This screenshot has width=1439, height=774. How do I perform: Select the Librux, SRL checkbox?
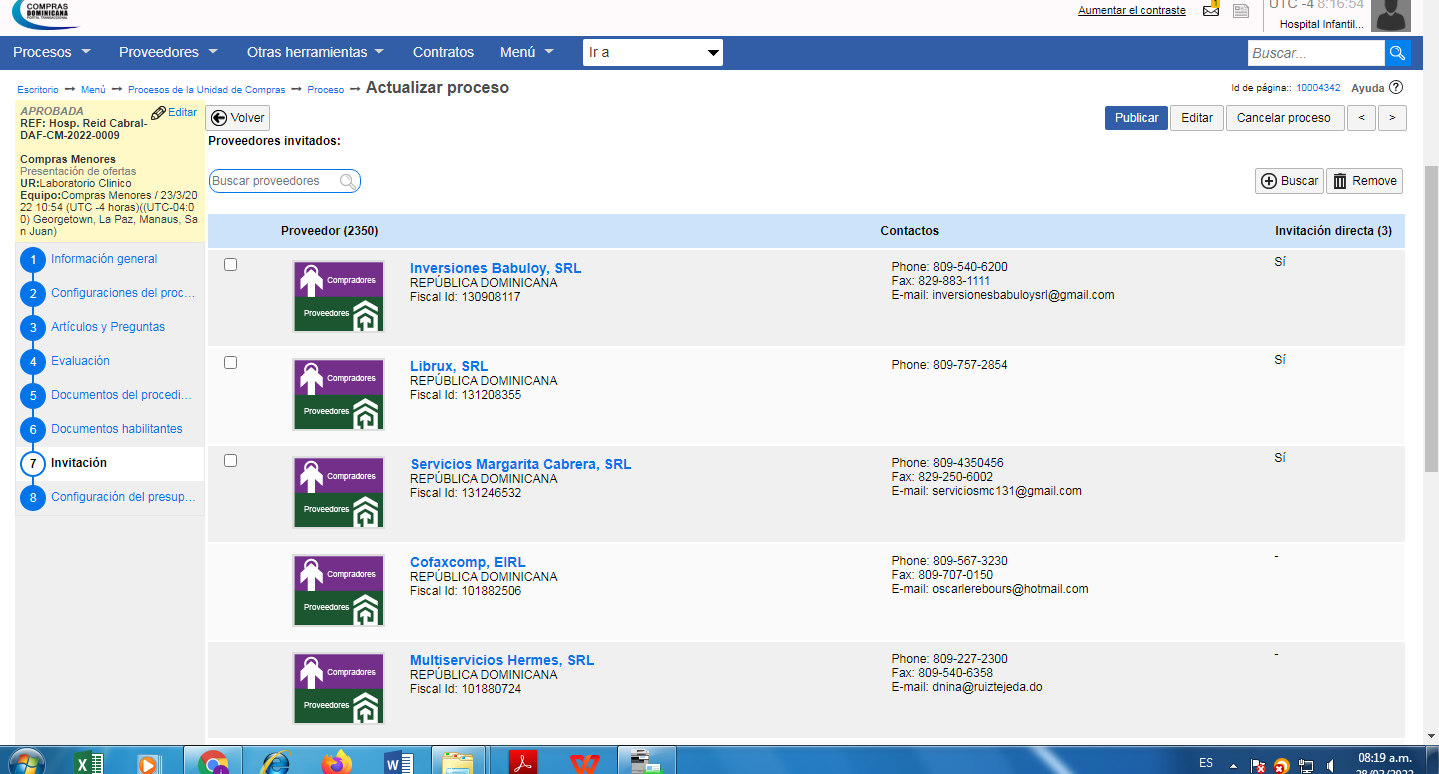[x=231, y=363]
